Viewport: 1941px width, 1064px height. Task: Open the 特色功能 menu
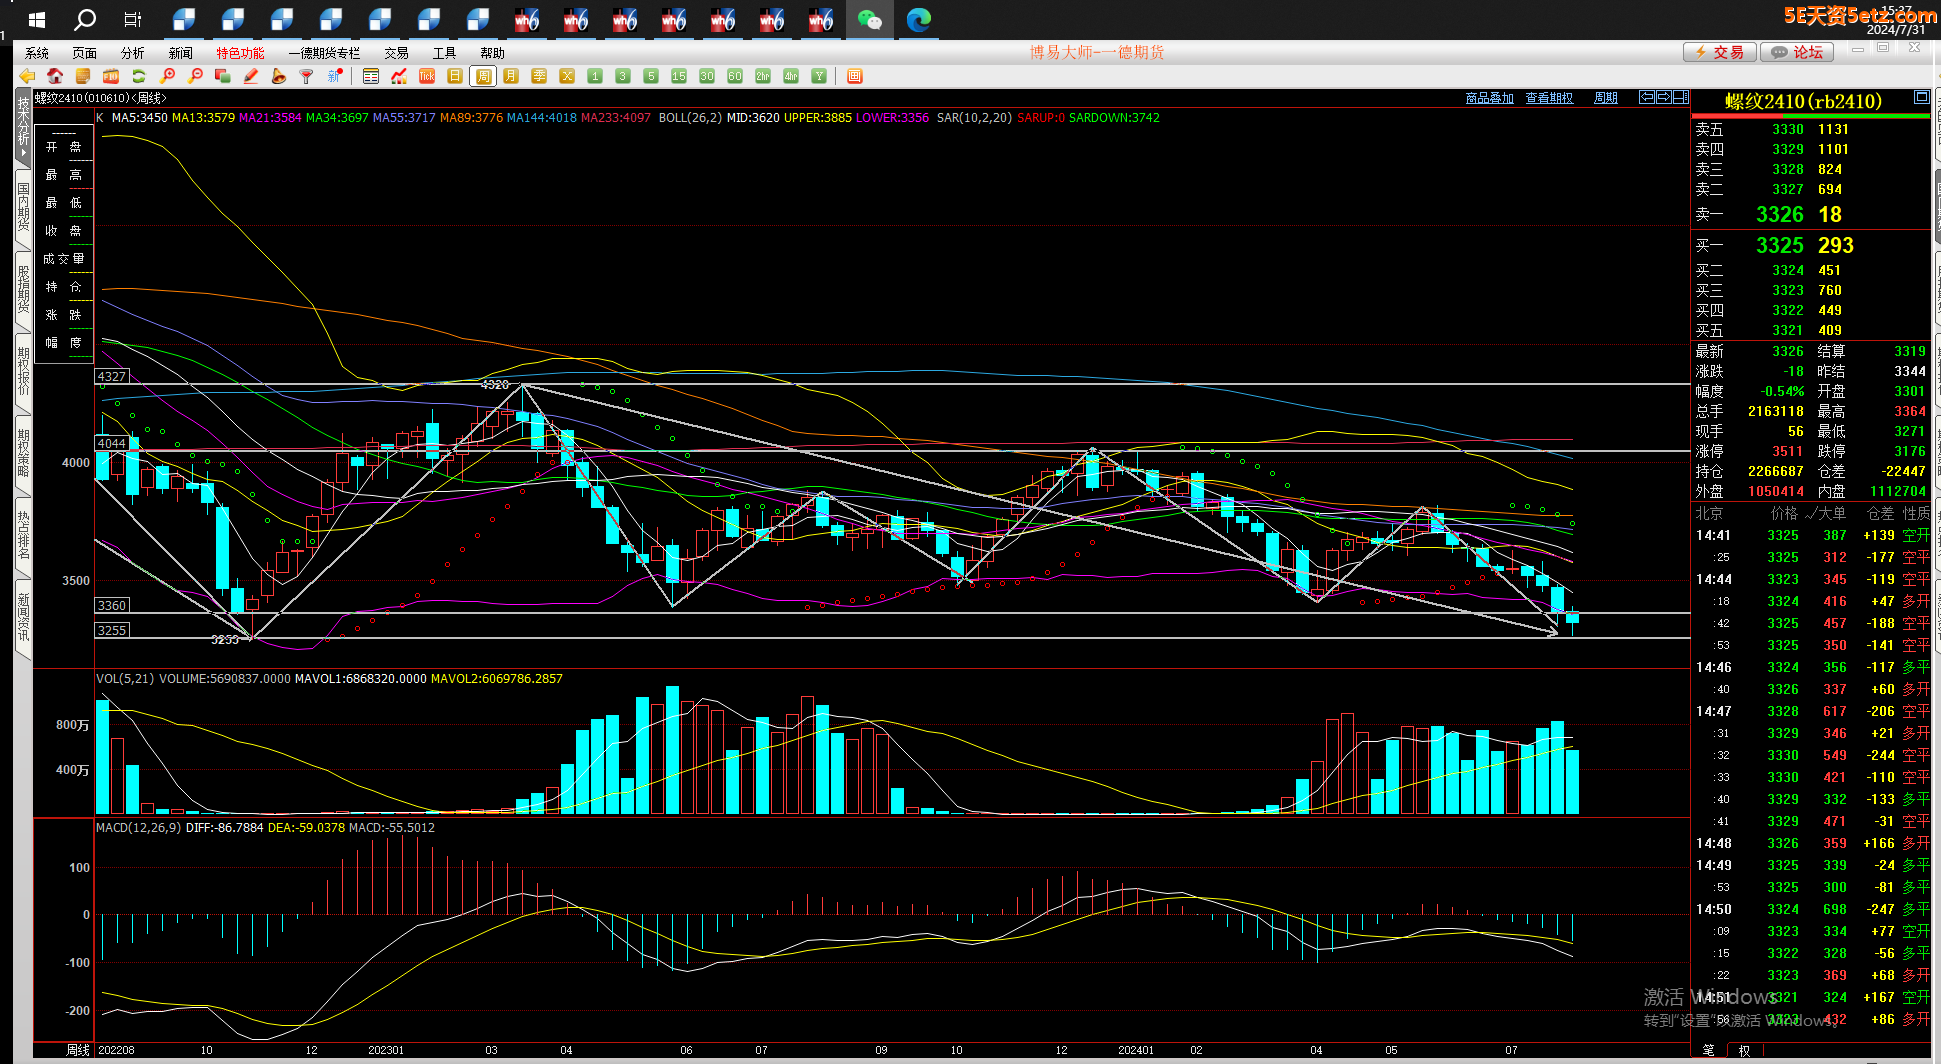click(x=240, y=53)
